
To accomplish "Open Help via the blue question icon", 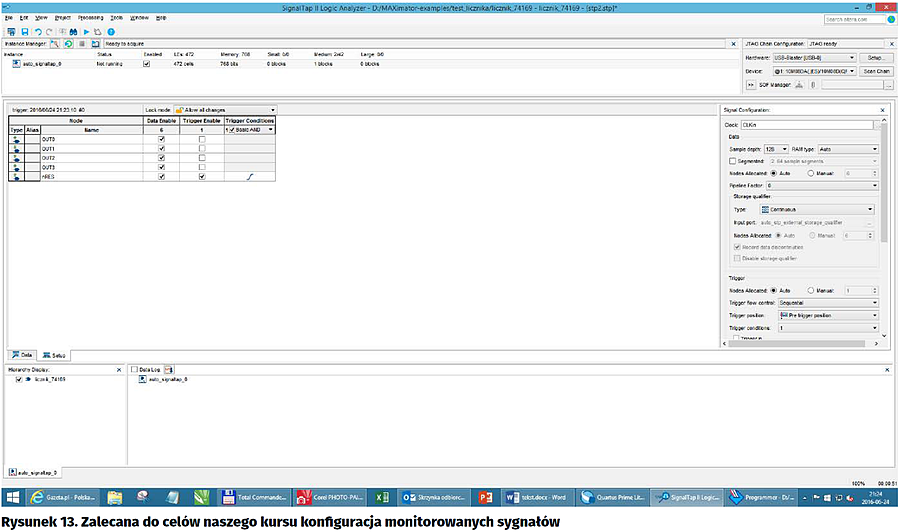I will (x=111, y=32).
